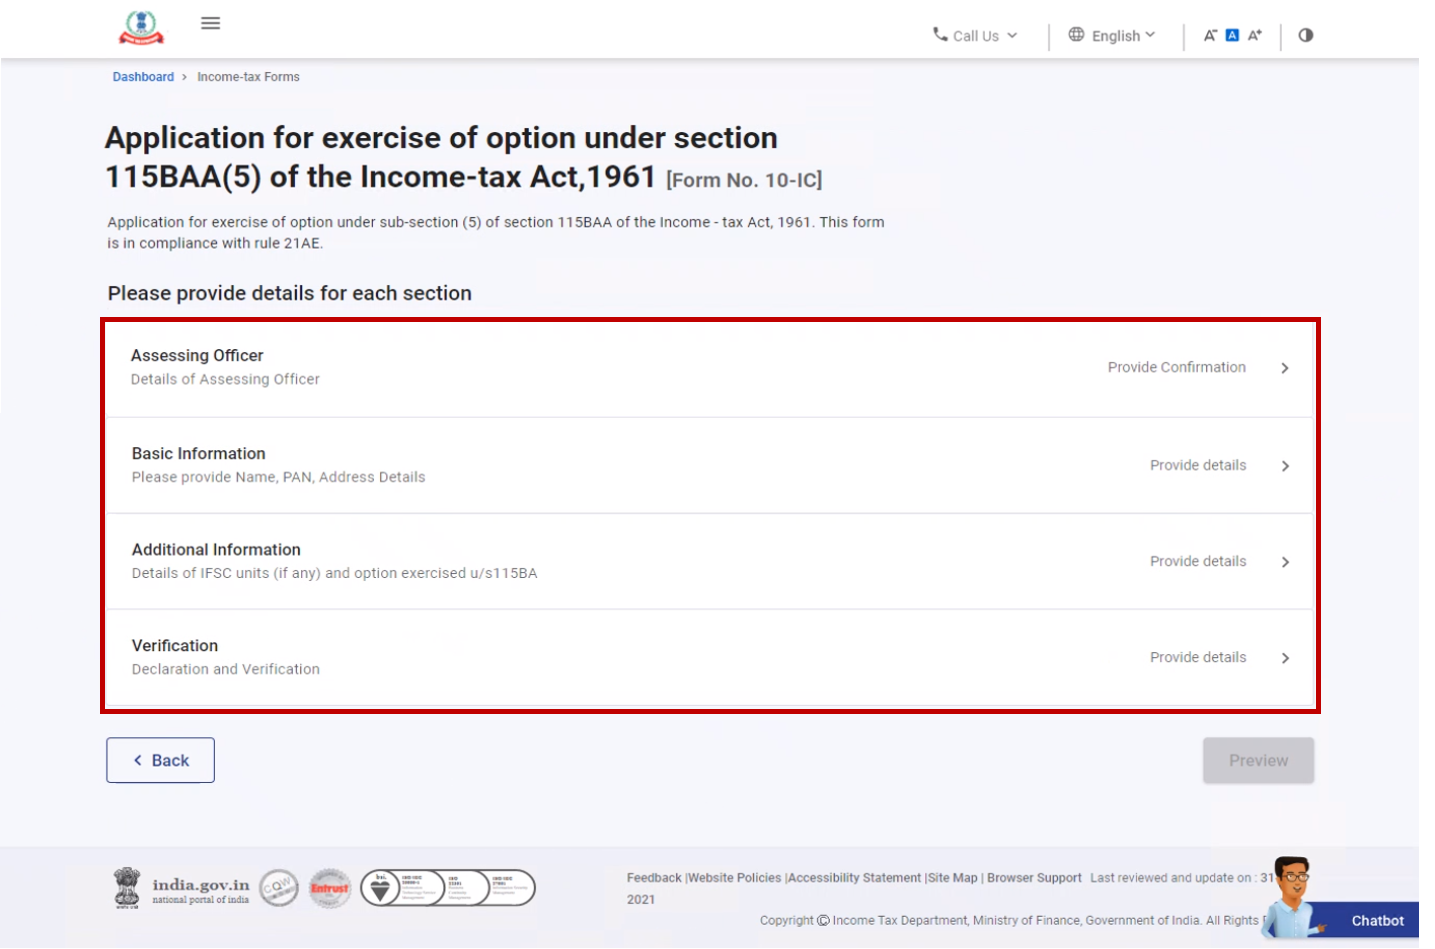Click the Entrust security seal
The image size is (1435, 949).
(329, 887)
